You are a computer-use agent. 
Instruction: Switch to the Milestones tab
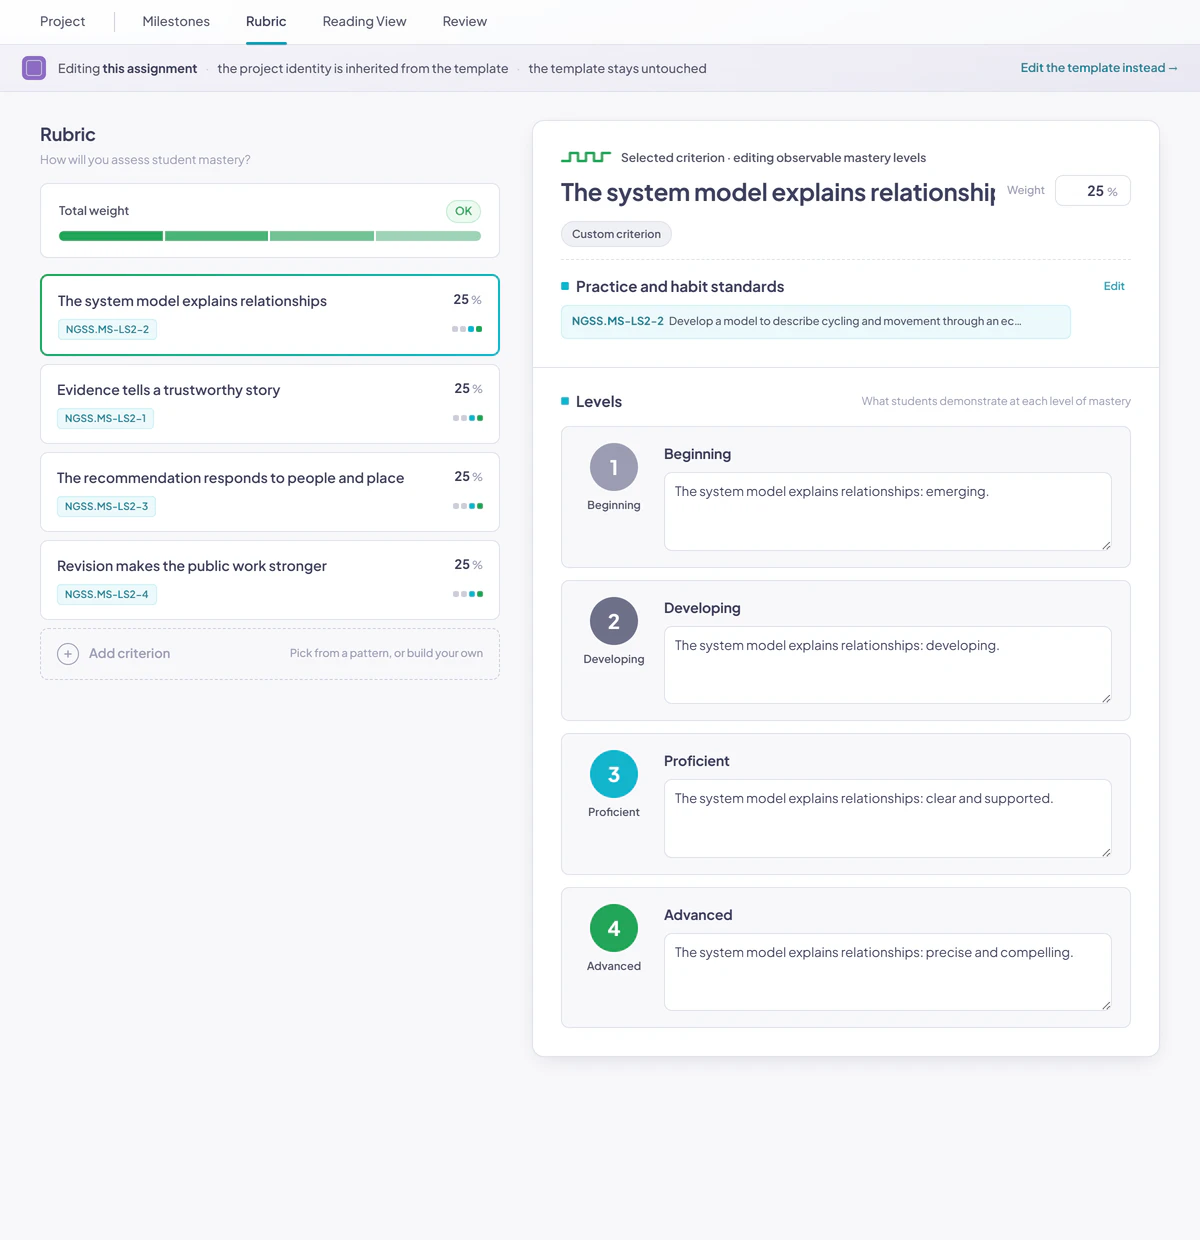tap(176, 21)
